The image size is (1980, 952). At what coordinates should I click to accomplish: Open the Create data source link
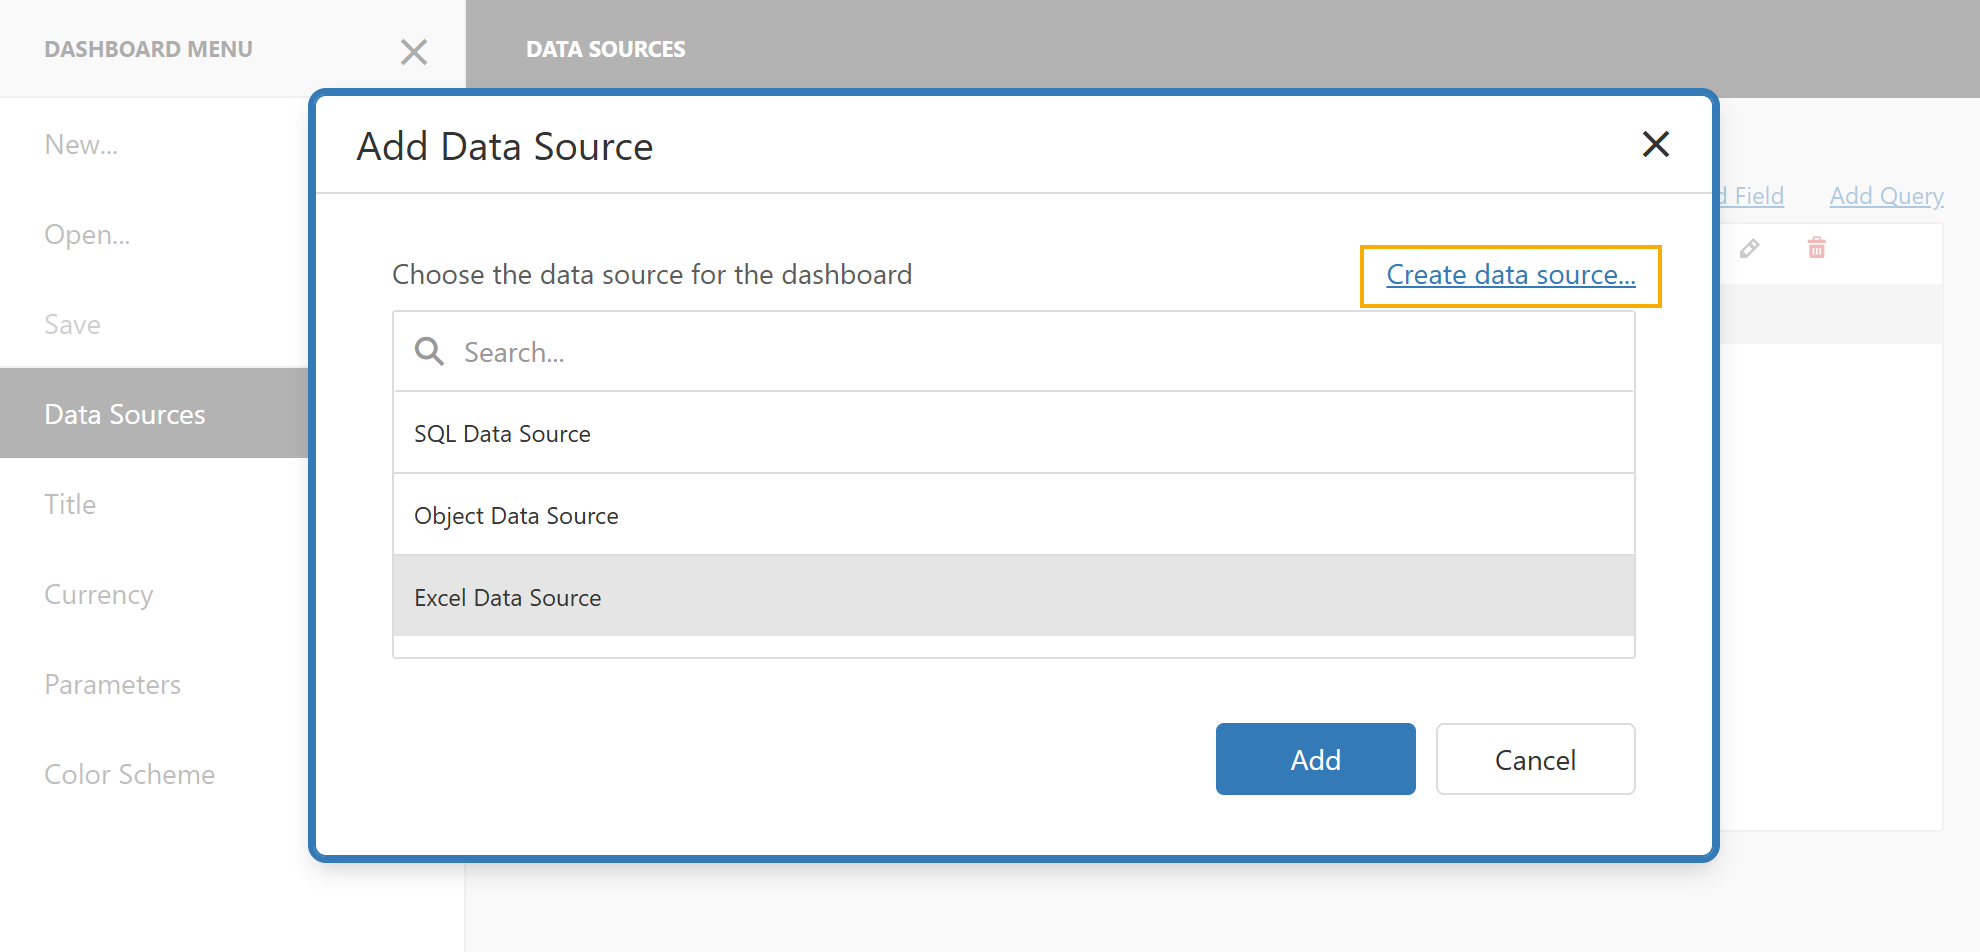[1510, 275]
